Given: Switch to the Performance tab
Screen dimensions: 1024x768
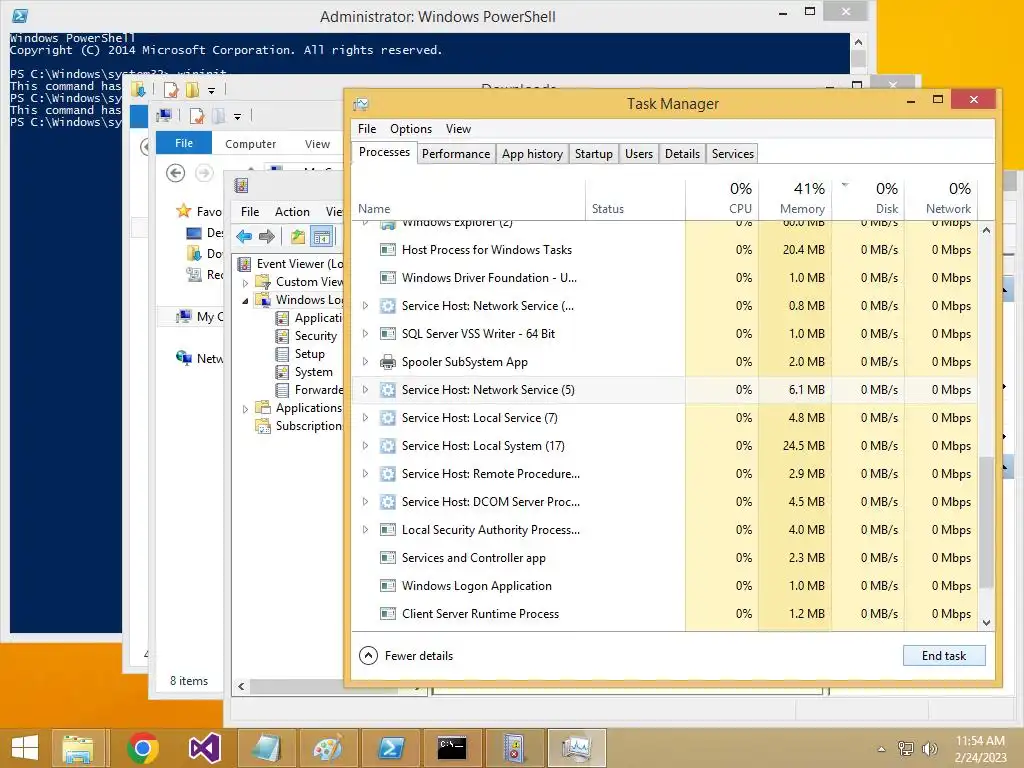Looking at the screenshot, I should coord(456,153).
